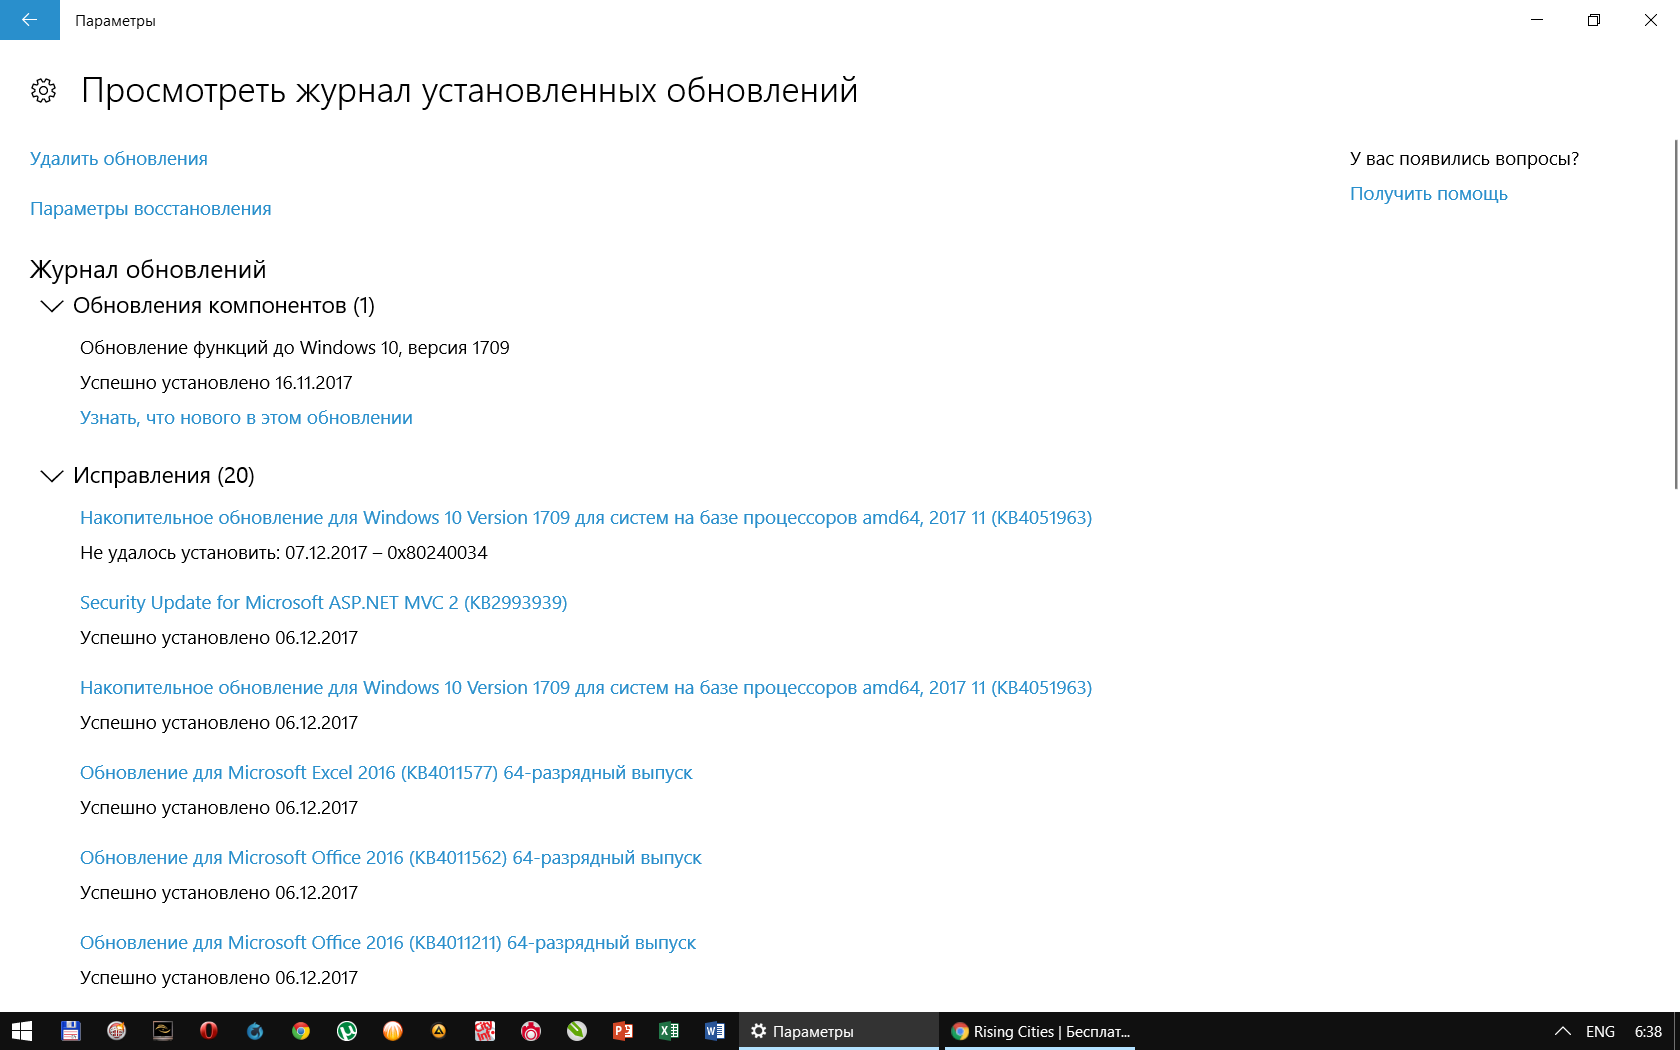Image resolution: width=1680 pixels, height=1050 pixels.
Task: Click the vertical scrollbar thumb
Action: coord(1676,315)
